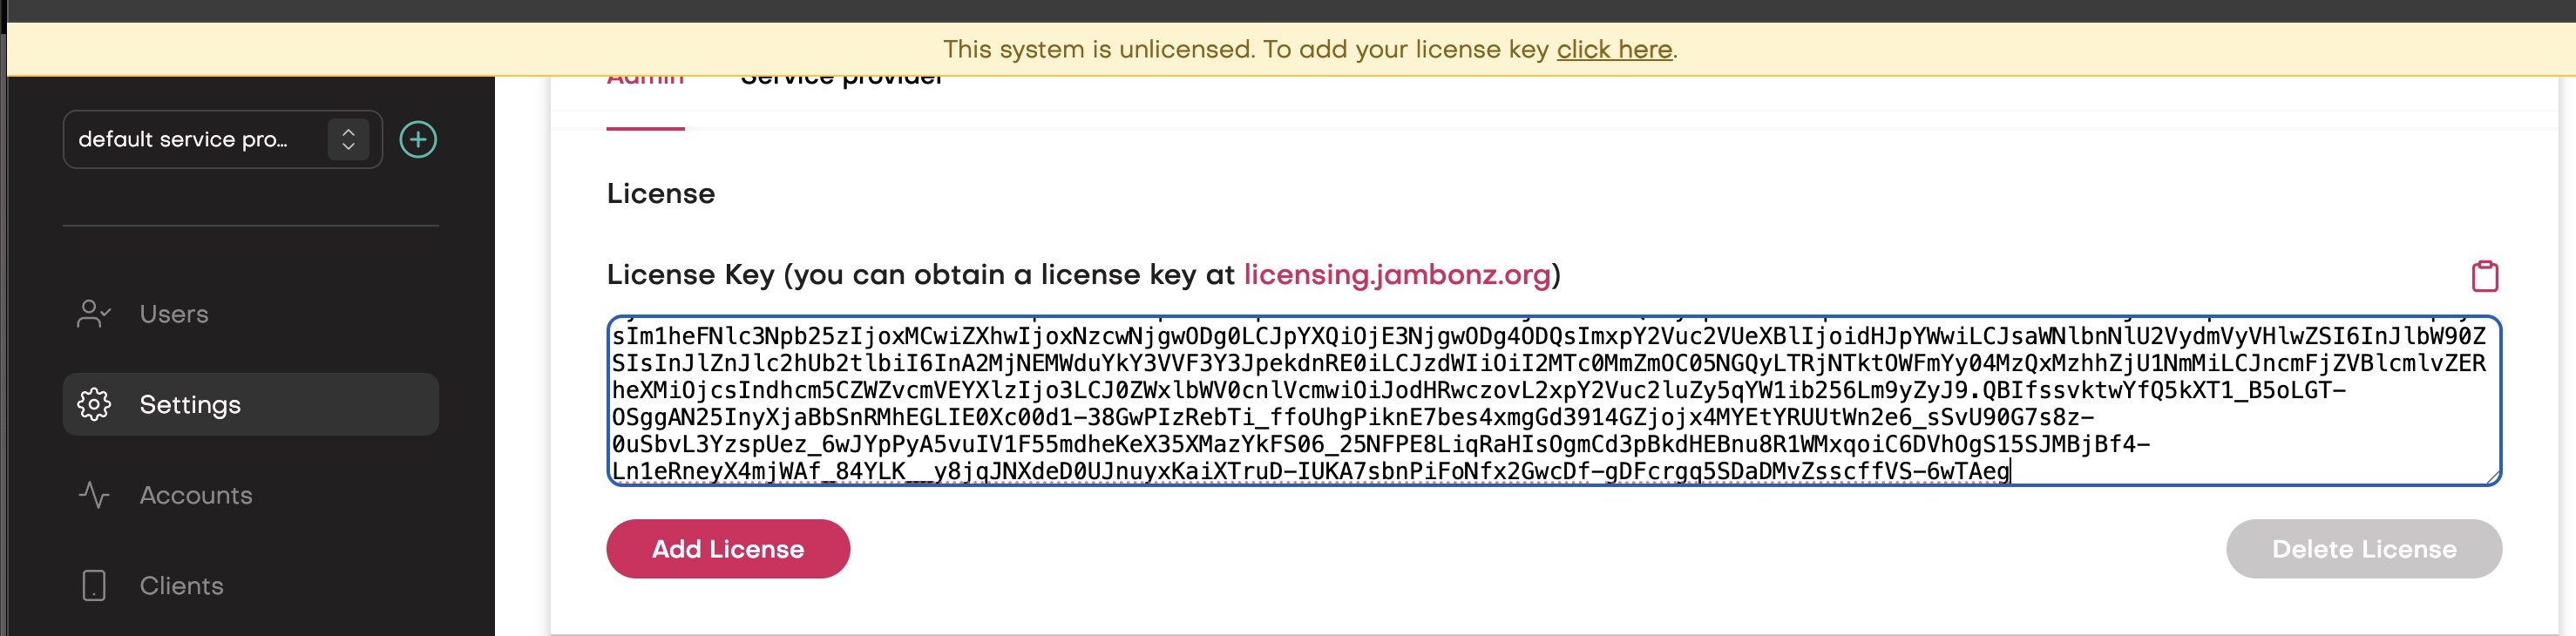This screenshot has height=636, width=2576.
Task: Click the plus icon to add service provider
Action: click(x=419, y=139)
